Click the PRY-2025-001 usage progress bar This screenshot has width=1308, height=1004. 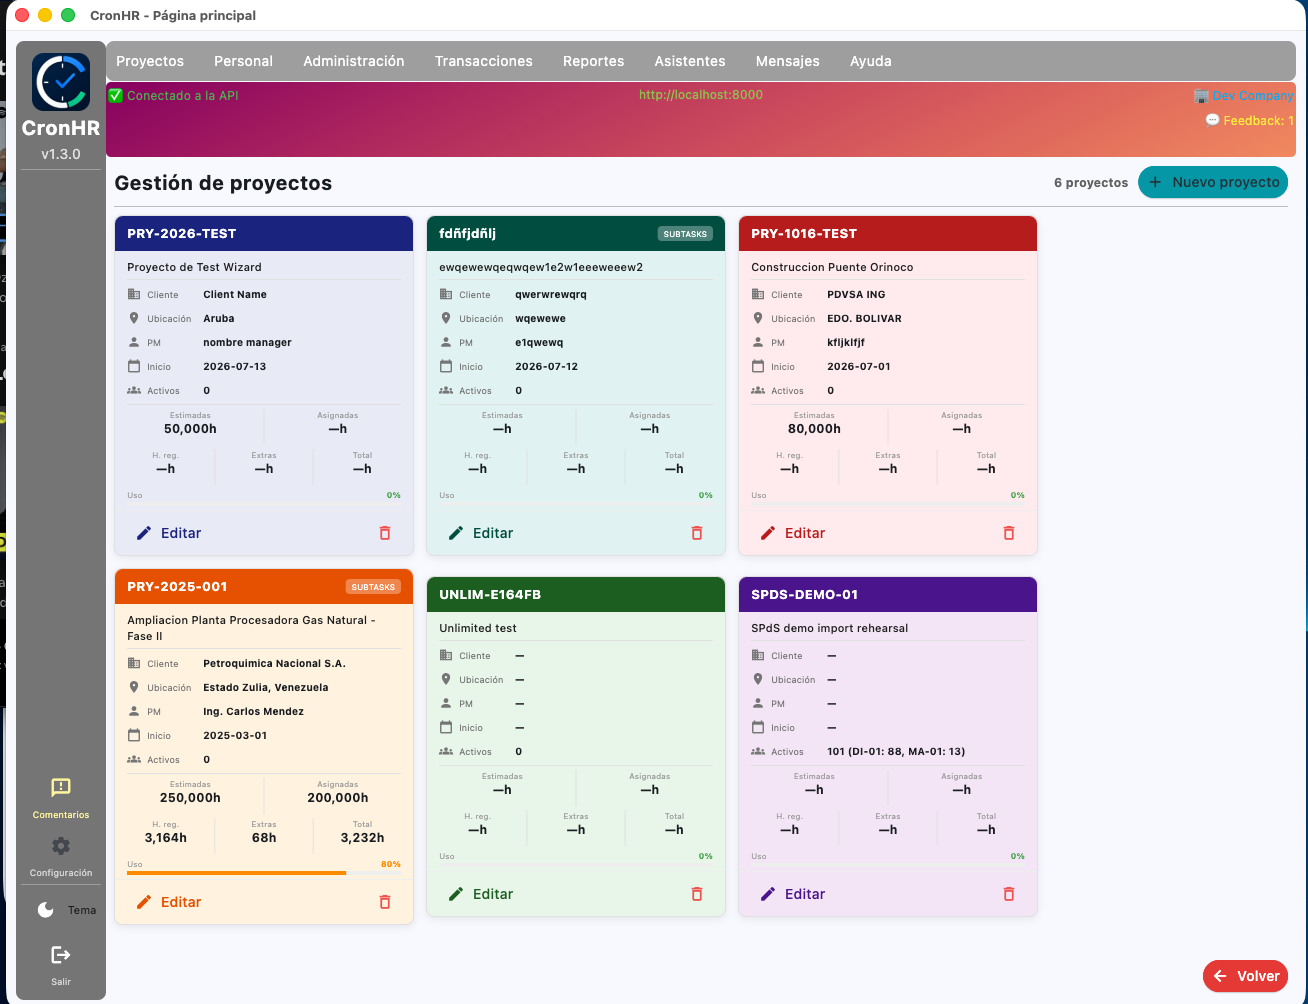pyautogui.click(x=264, y=873)
